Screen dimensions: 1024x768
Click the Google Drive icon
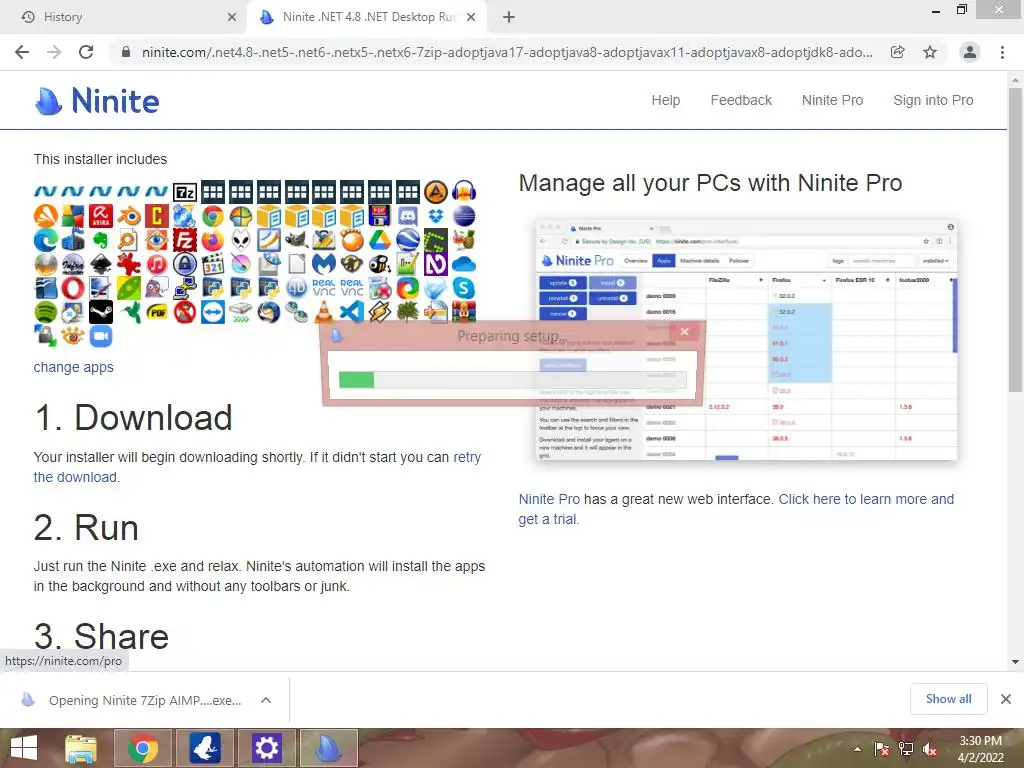pyautogui.click(x=380, y=240)
